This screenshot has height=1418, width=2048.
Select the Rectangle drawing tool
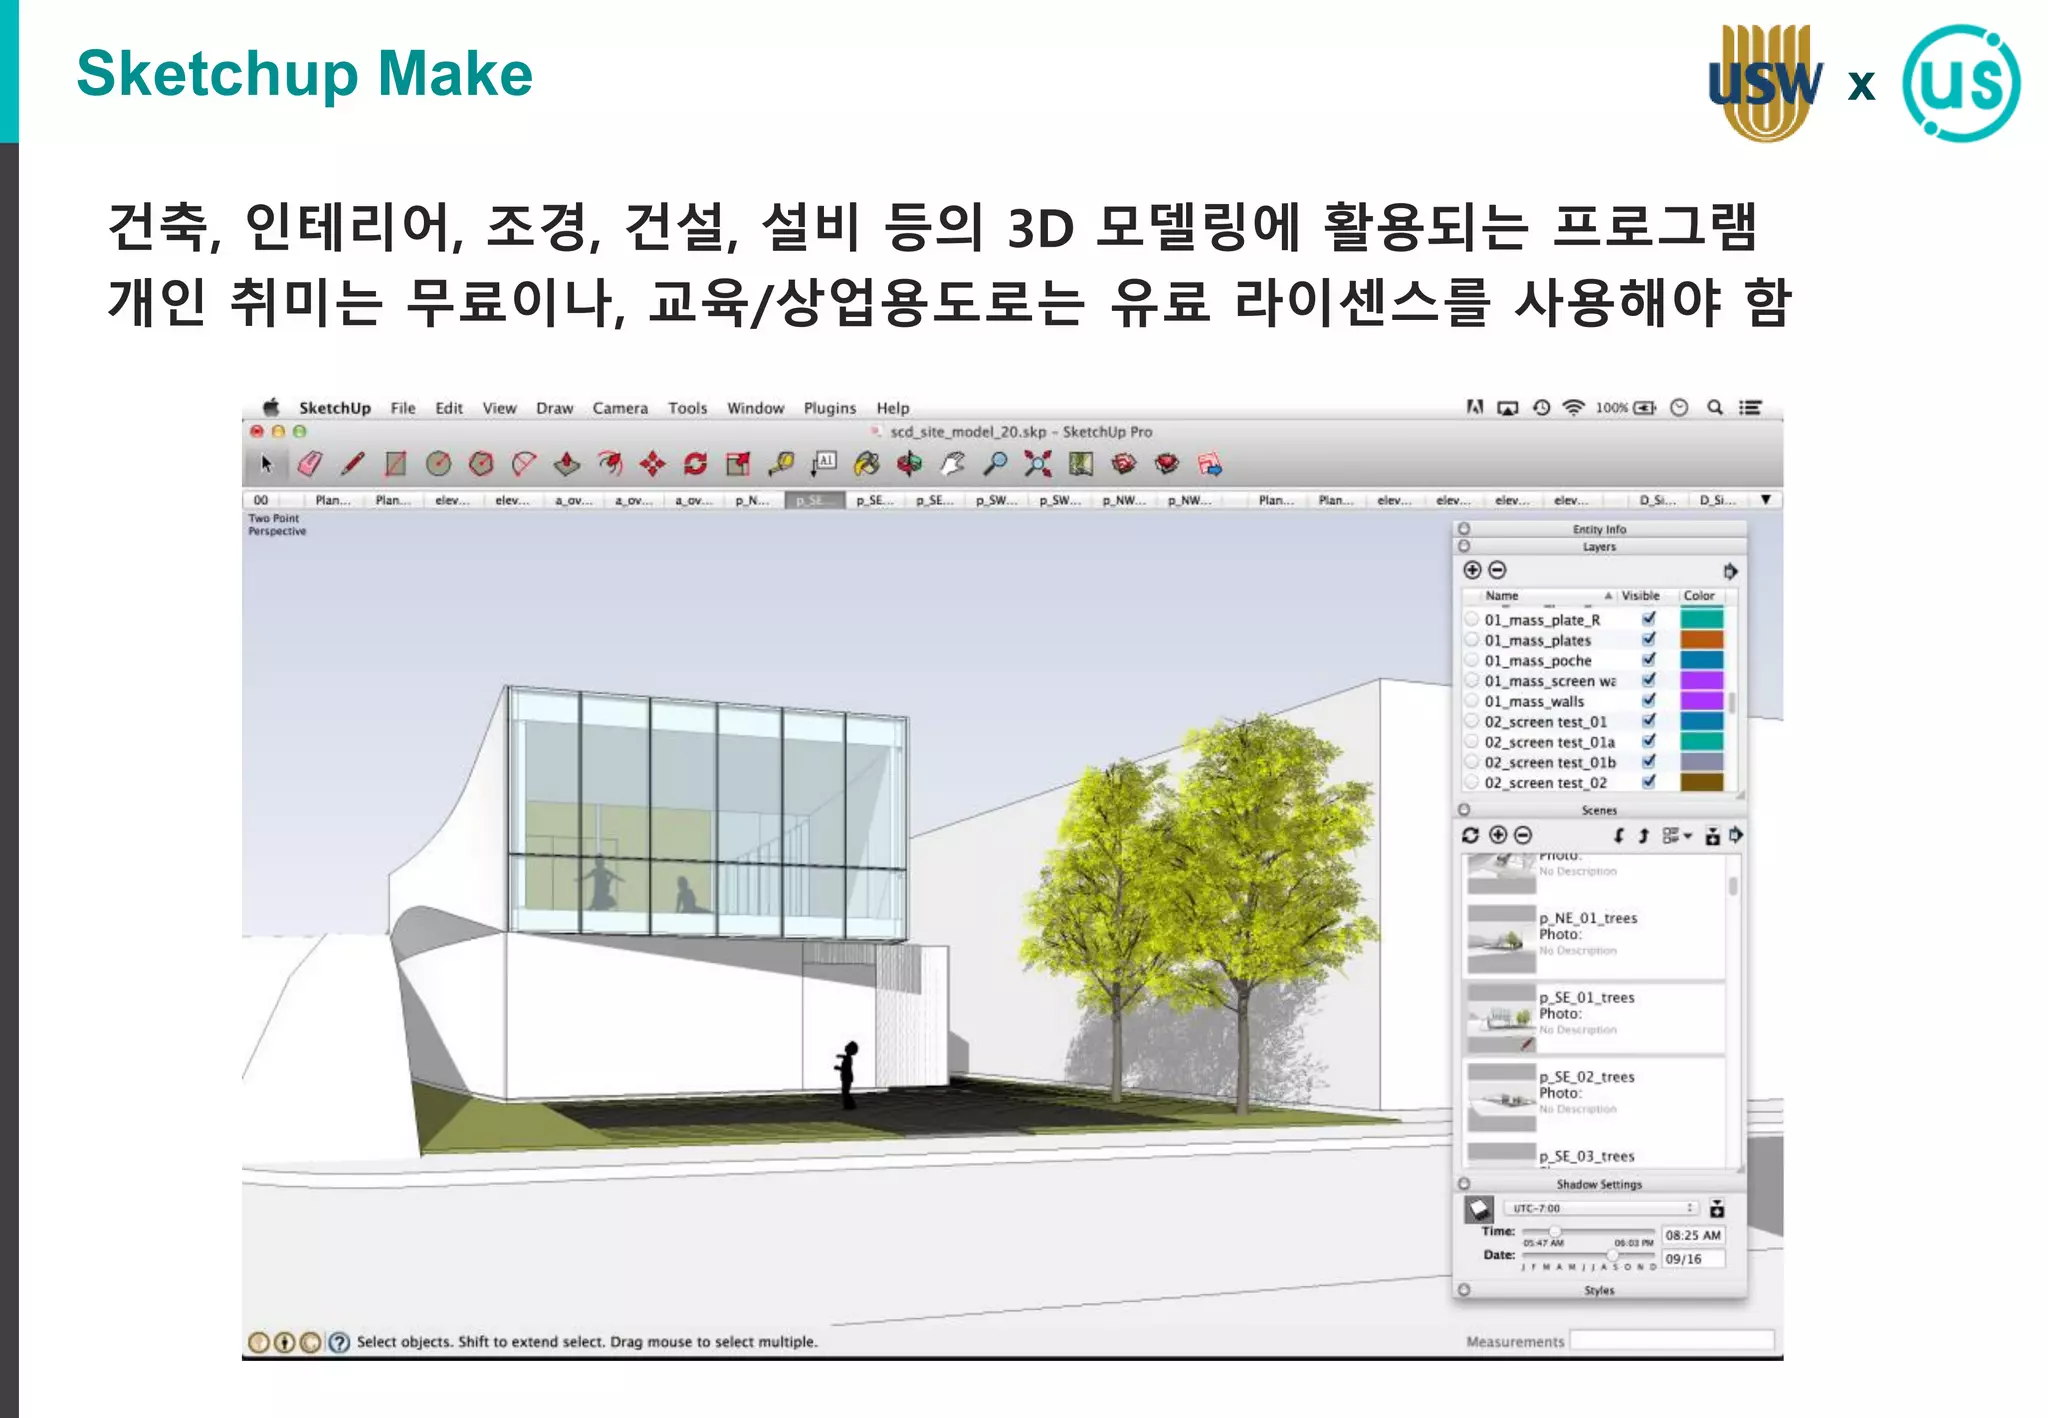tap(396, 464)
